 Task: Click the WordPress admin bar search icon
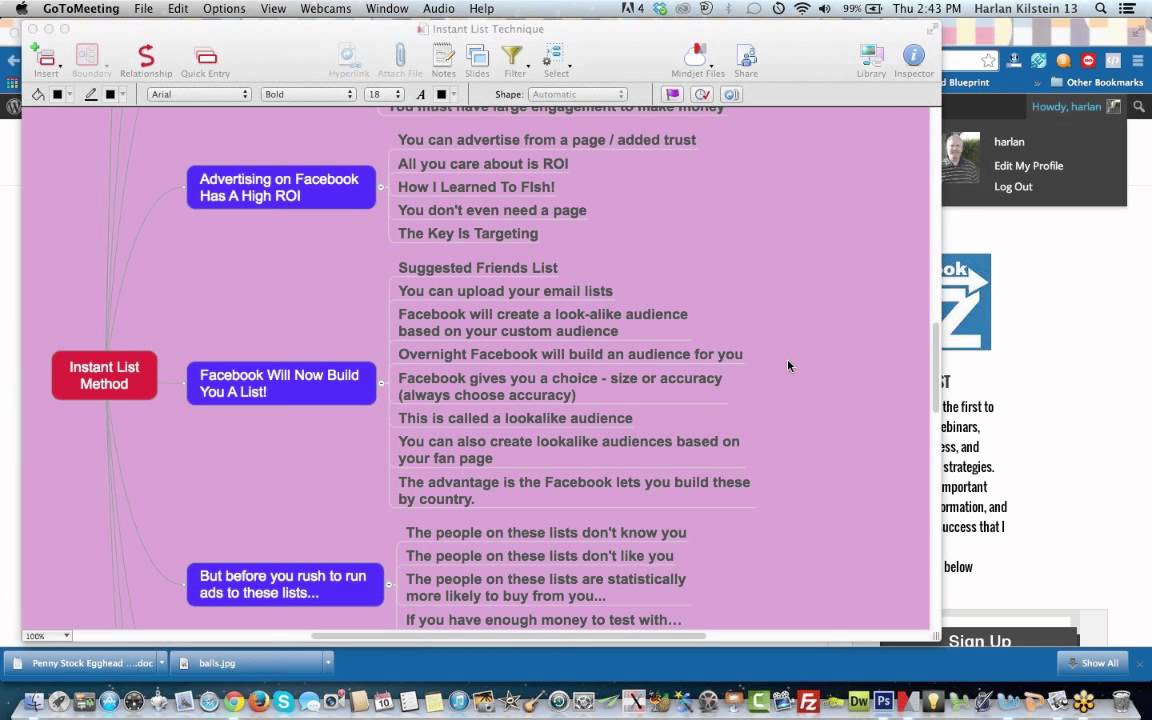click(x=1139, y=107)
